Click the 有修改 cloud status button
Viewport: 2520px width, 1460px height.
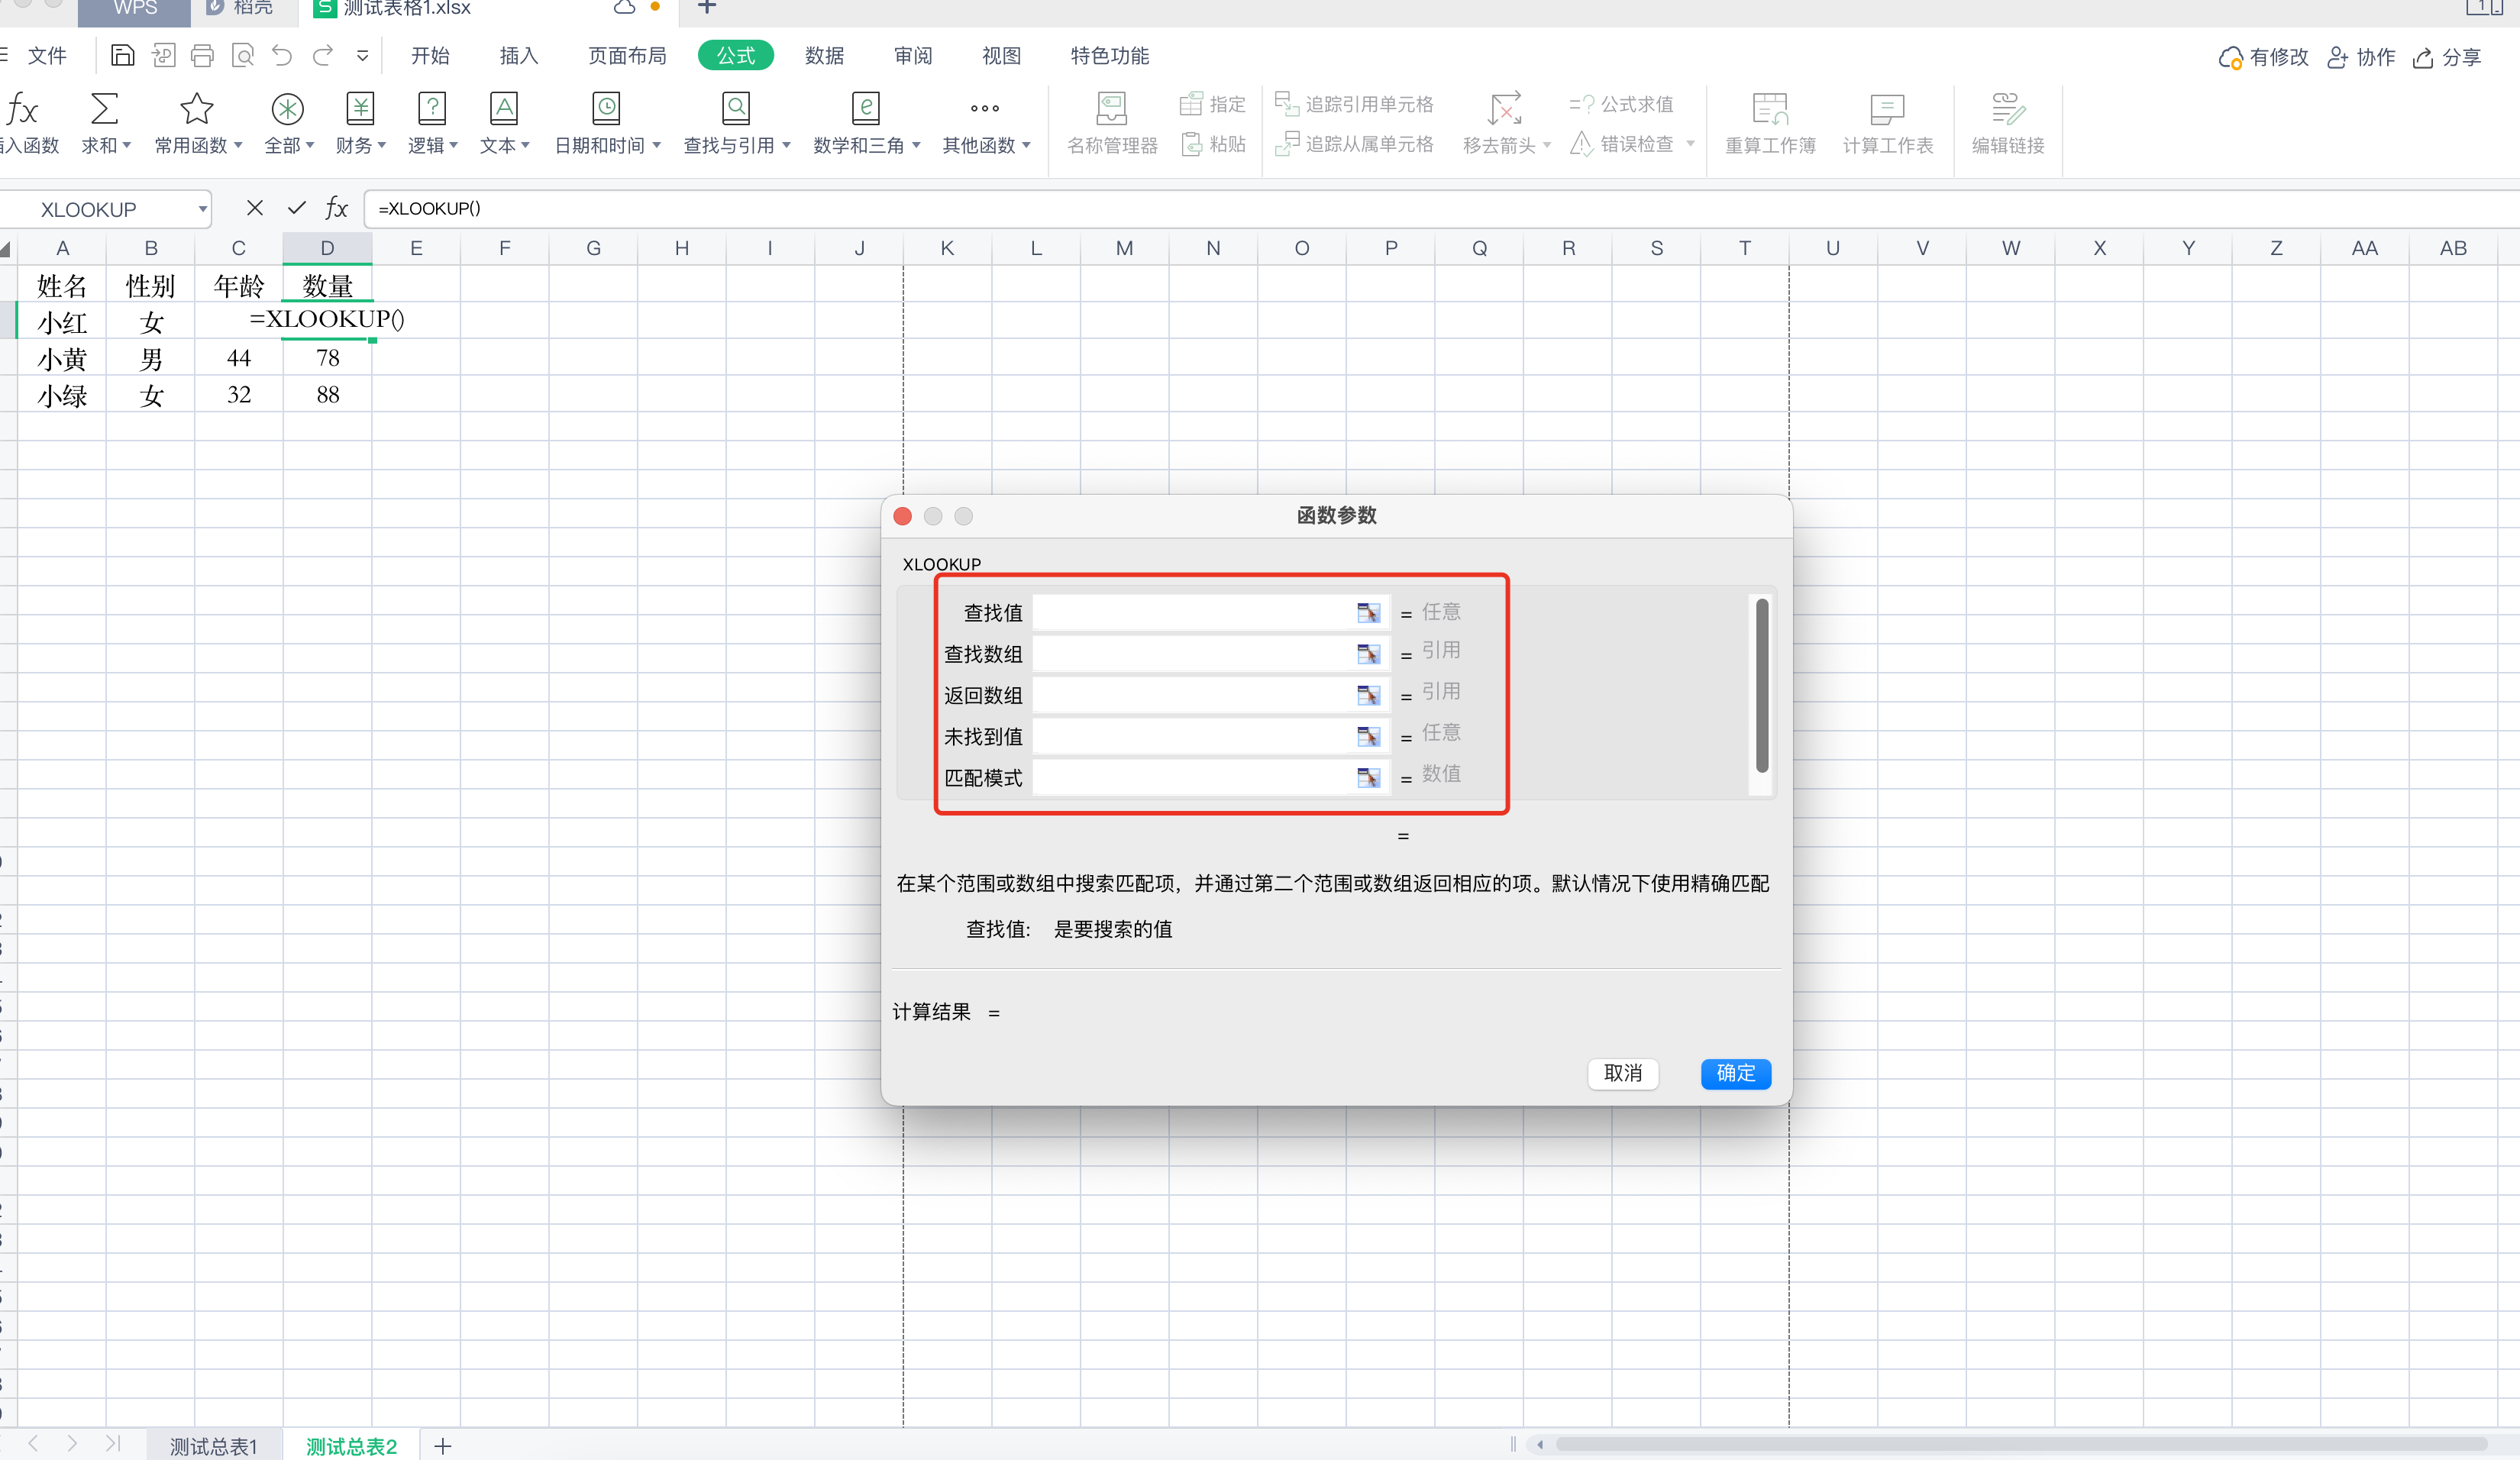point(2263,58)
